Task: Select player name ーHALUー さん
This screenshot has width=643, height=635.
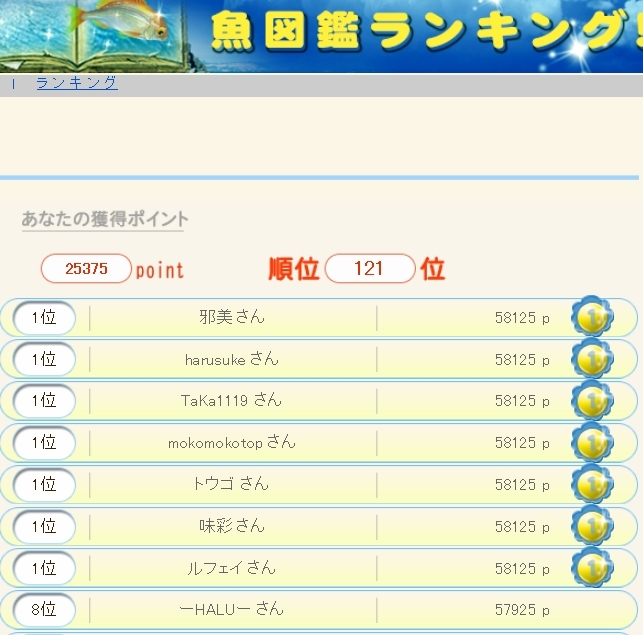Action: (x=232, y=609)
